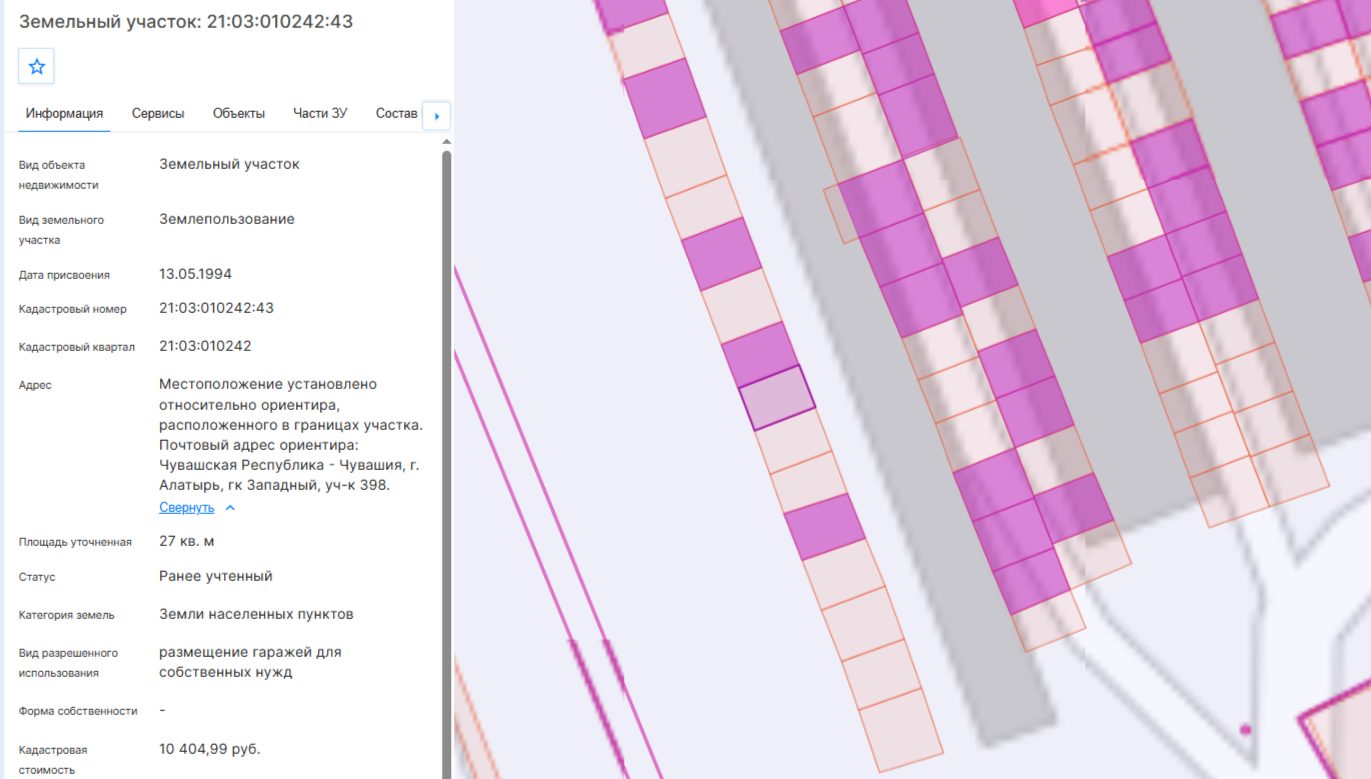
Task: Go to the Информация tab
Action: 64,114
